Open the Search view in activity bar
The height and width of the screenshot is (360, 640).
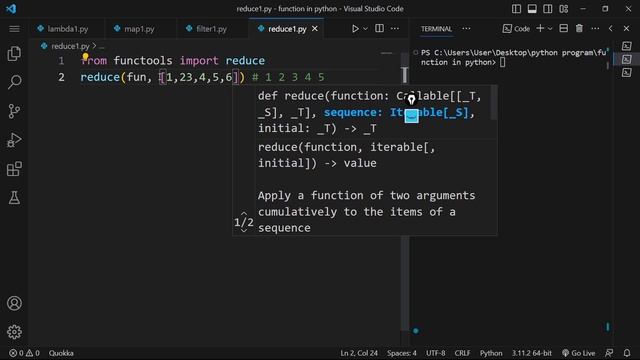pyautogui.click(x=14, y=82)
